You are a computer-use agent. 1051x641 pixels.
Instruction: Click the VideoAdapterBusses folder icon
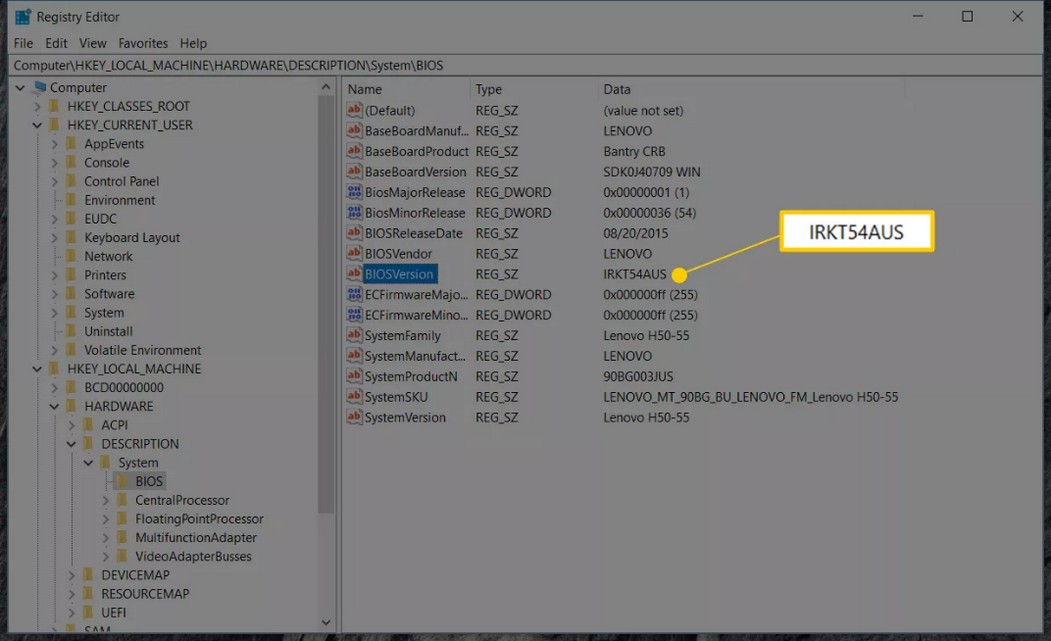tap(123, 556)
